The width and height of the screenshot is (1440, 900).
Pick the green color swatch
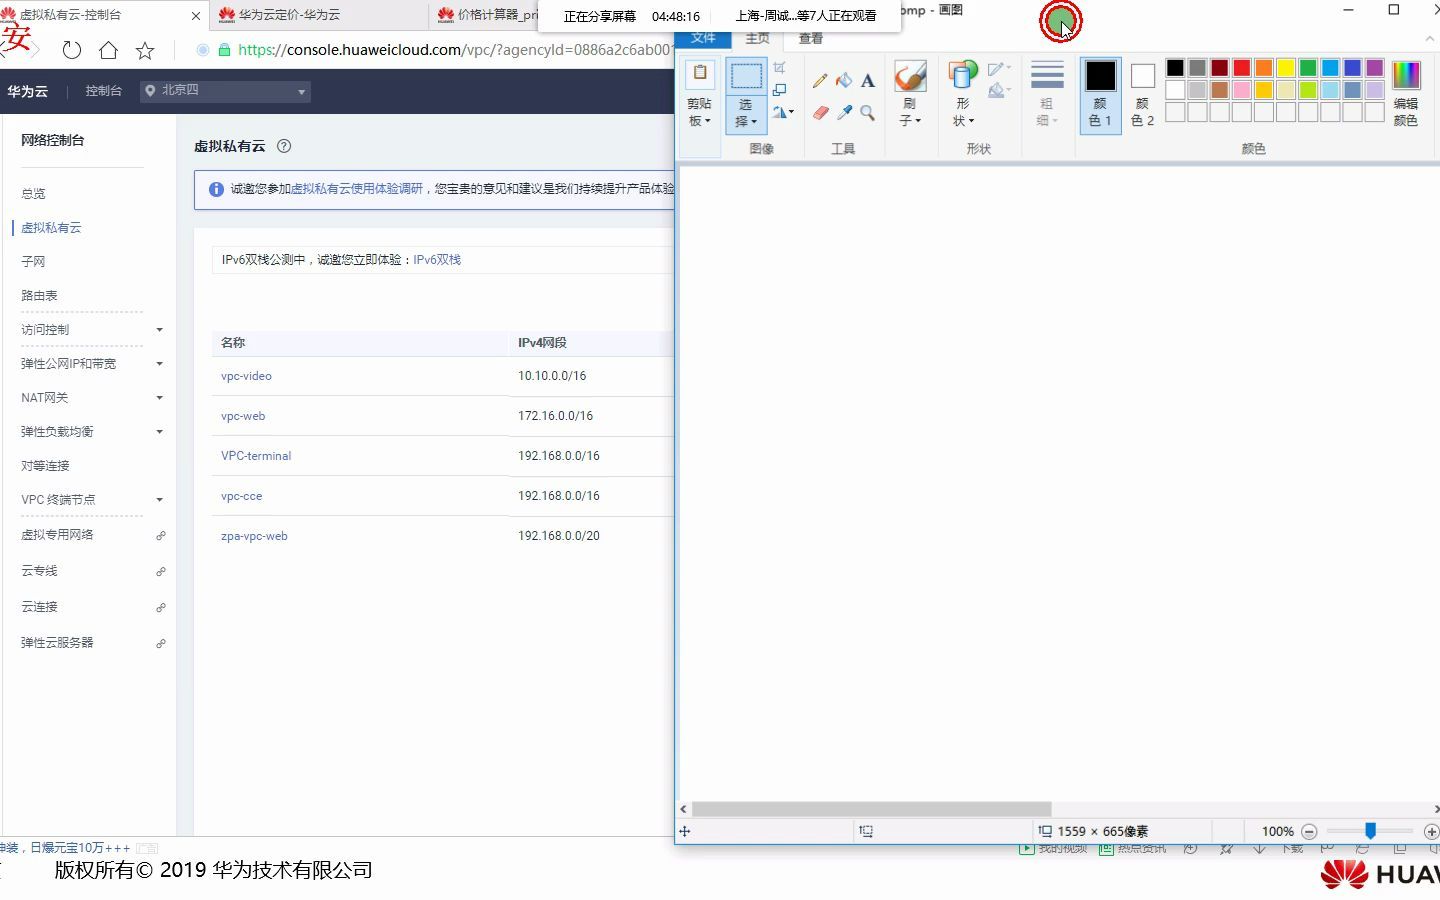point(1308,68)
